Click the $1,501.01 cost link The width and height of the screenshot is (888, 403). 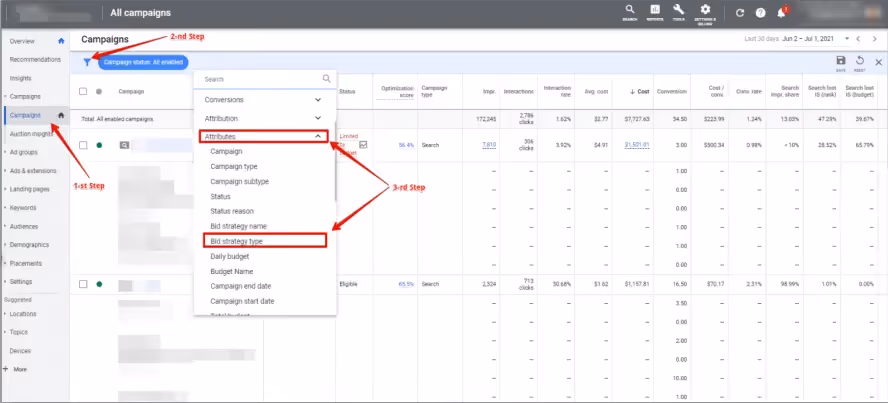[x=637, y=145]
